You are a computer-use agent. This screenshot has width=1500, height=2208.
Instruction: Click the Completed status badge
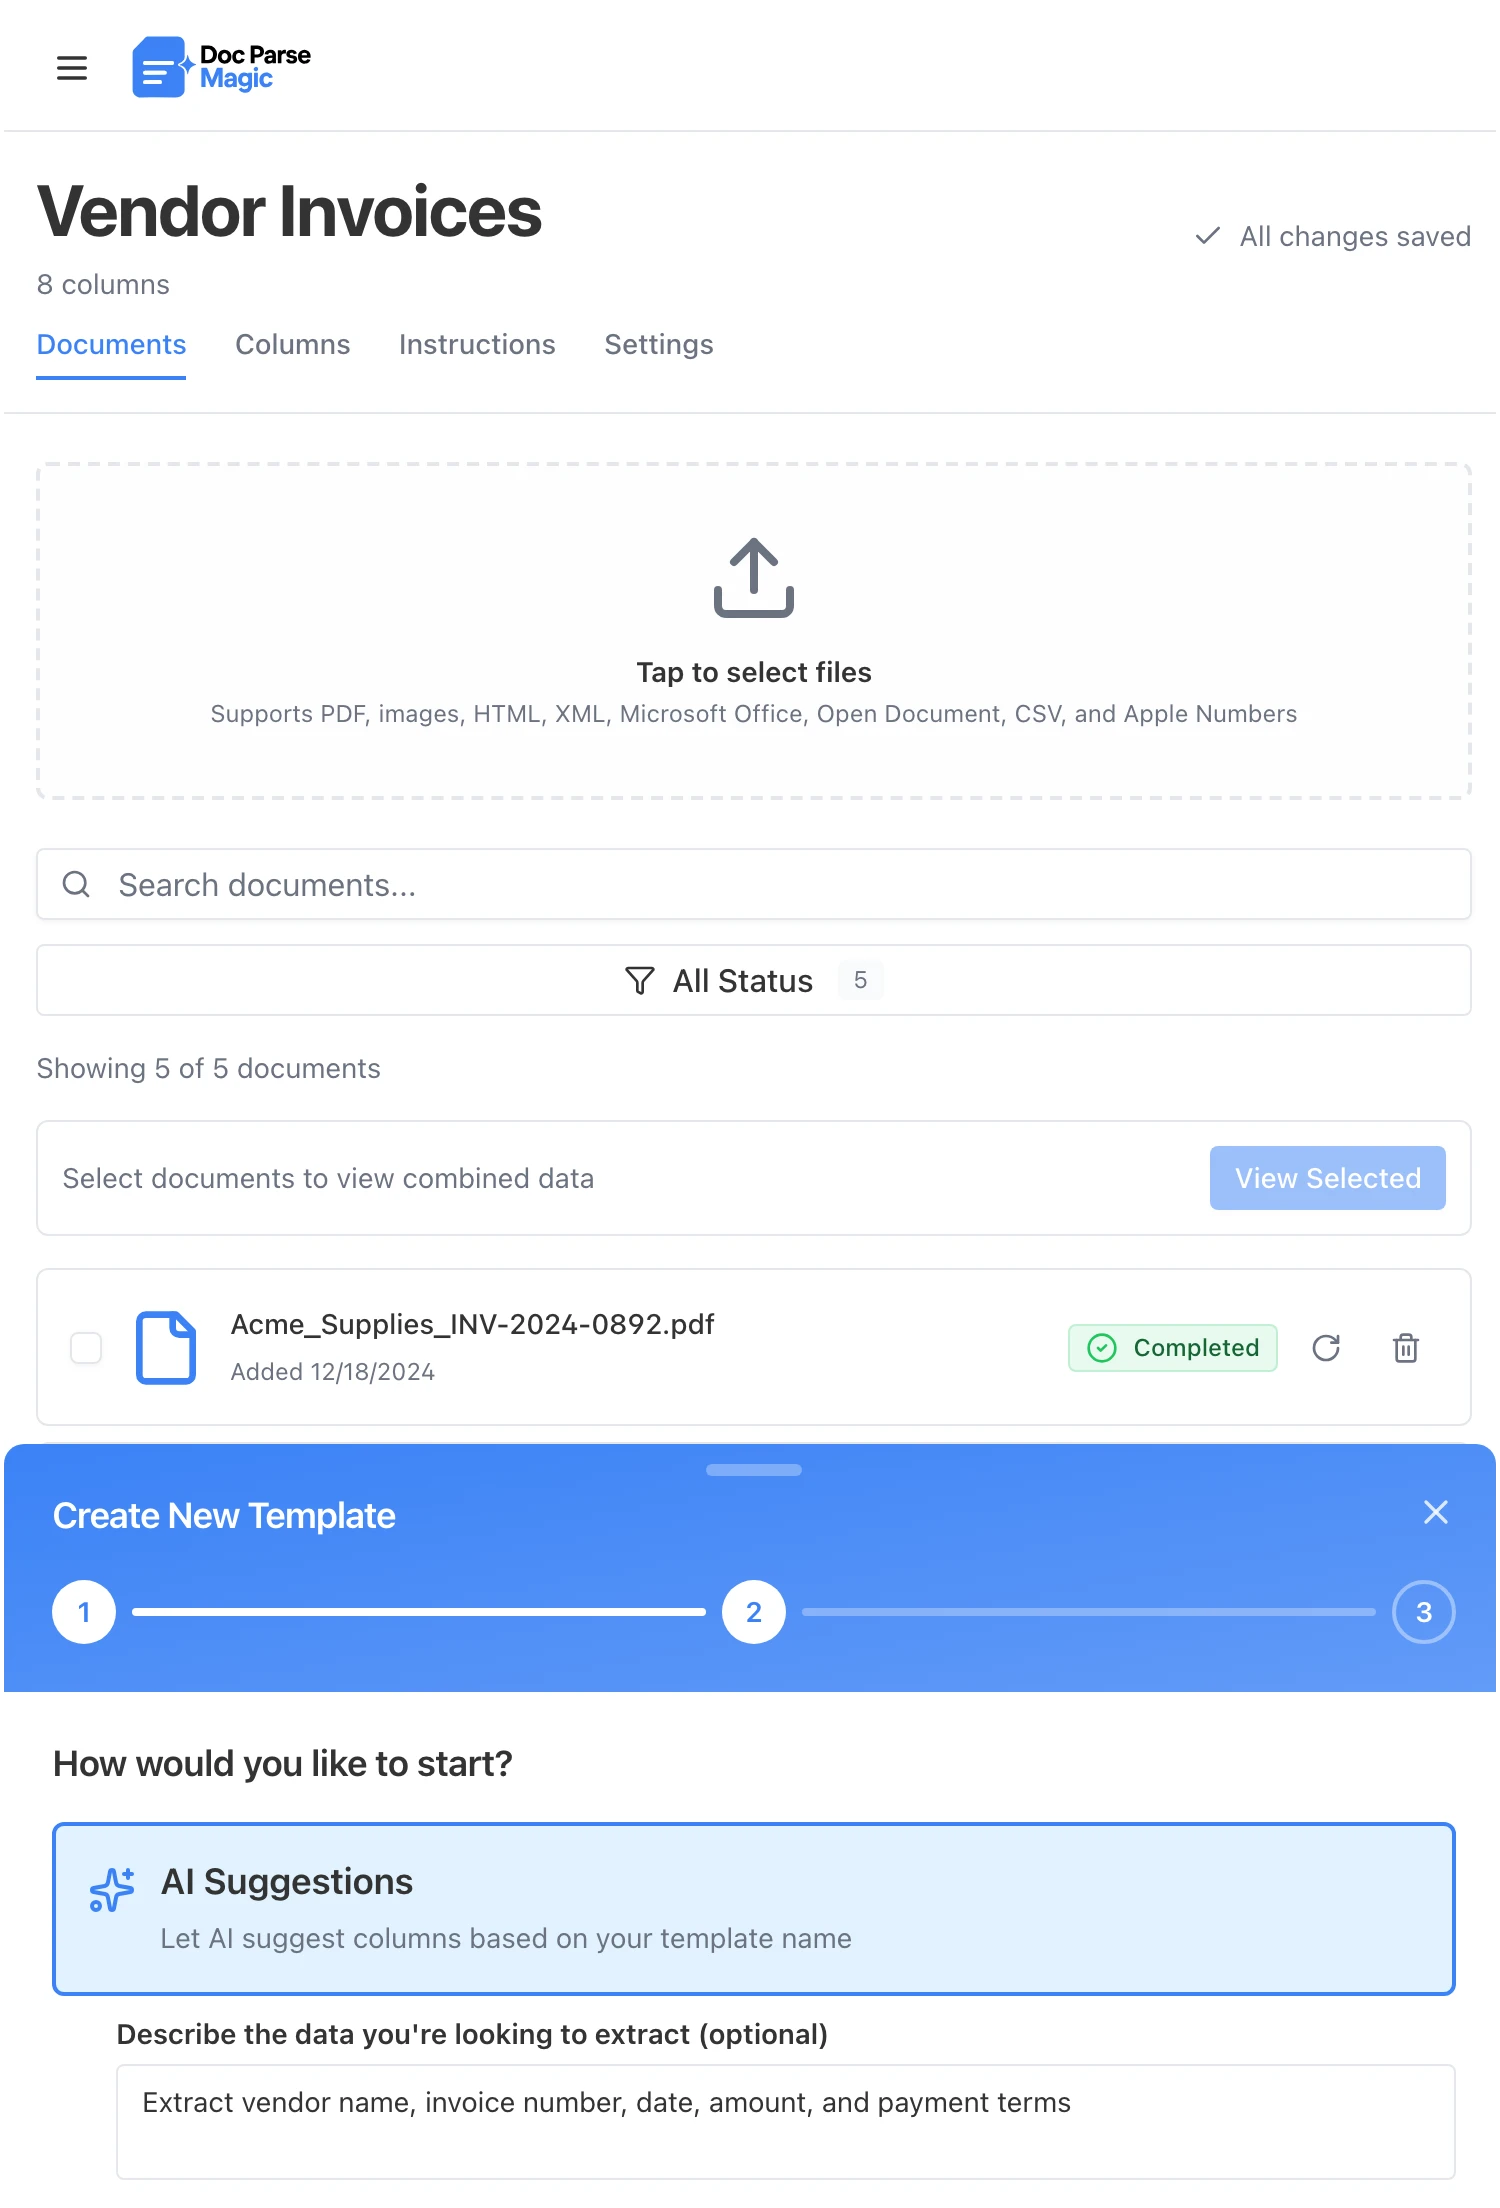[1172, 1348]
